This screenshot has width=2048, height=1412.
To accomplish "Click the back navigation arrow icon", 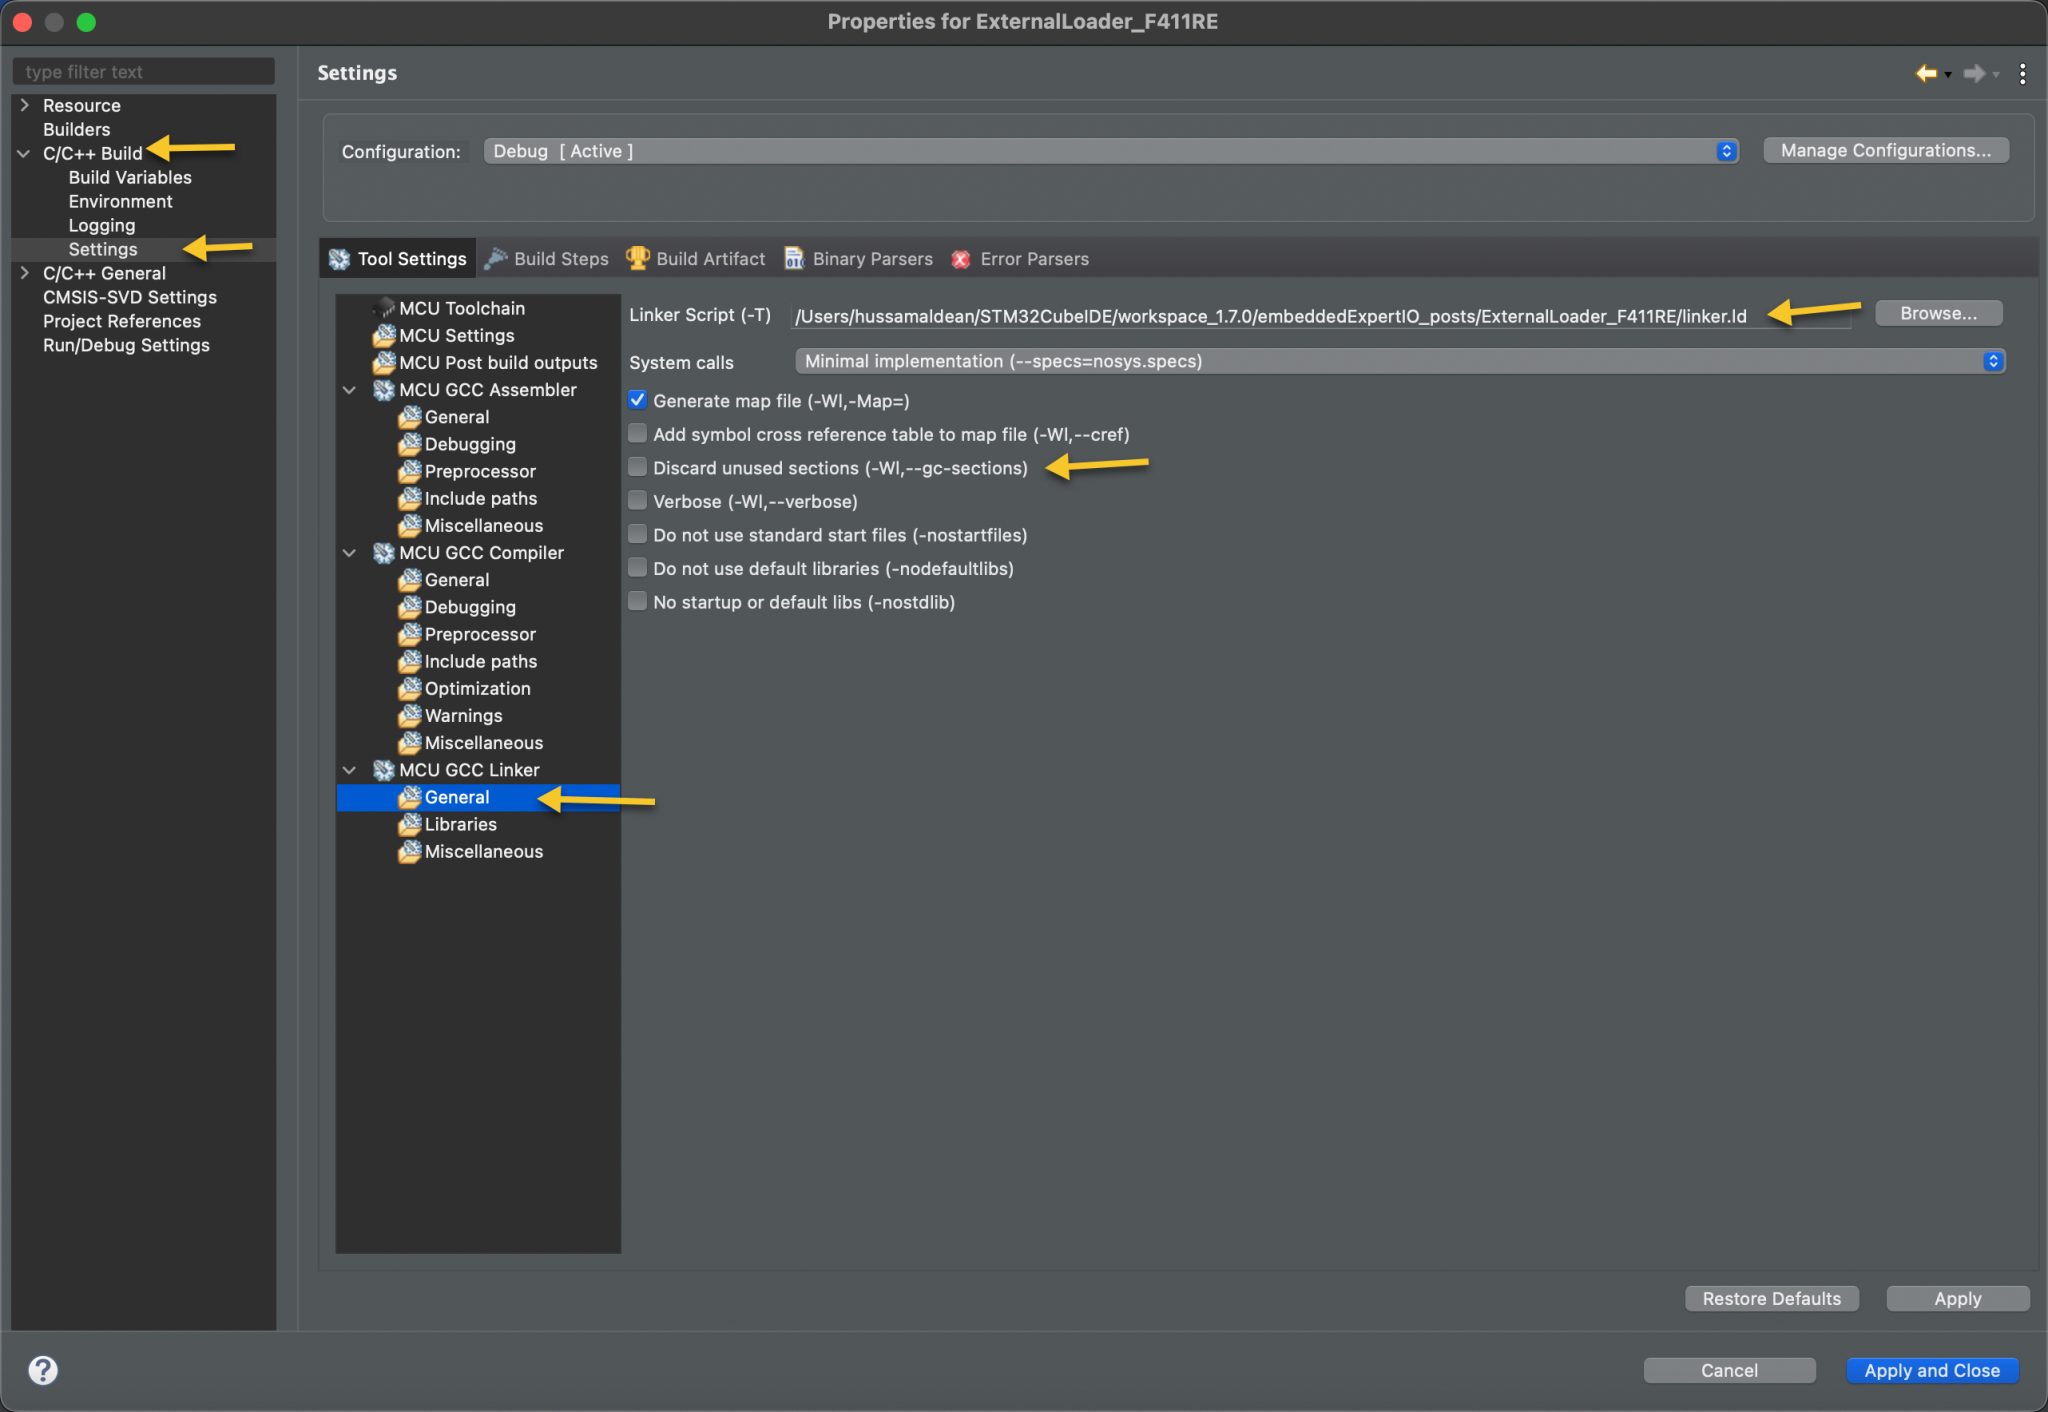I will coord(1927,73).
